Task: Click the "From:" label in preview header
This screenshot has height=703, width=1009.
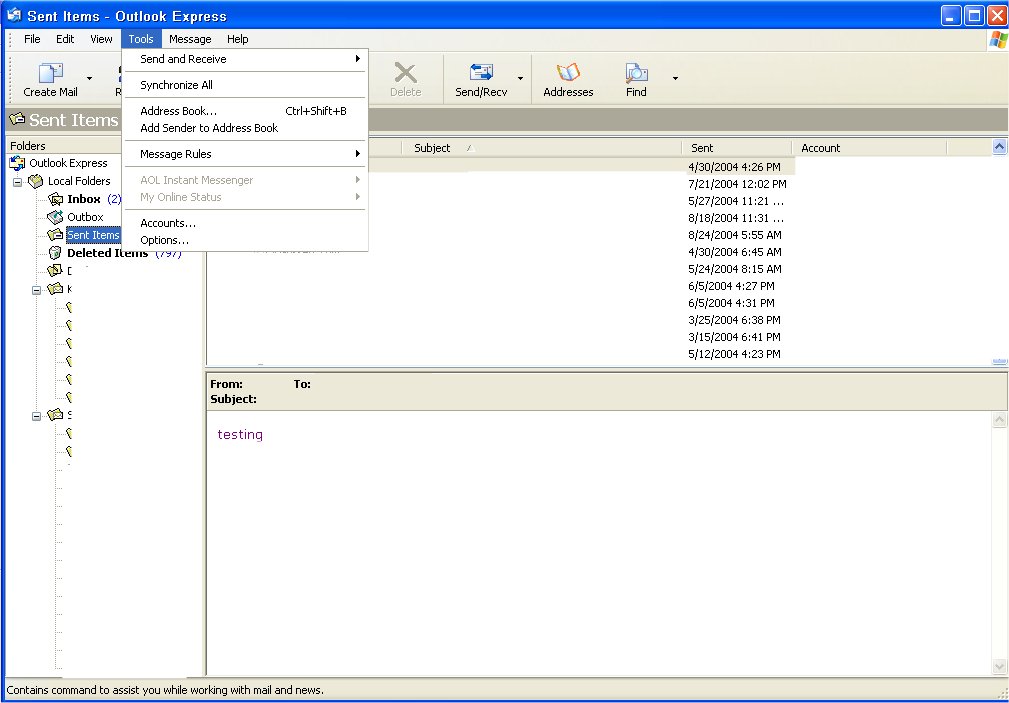Action: click(227, 384)
